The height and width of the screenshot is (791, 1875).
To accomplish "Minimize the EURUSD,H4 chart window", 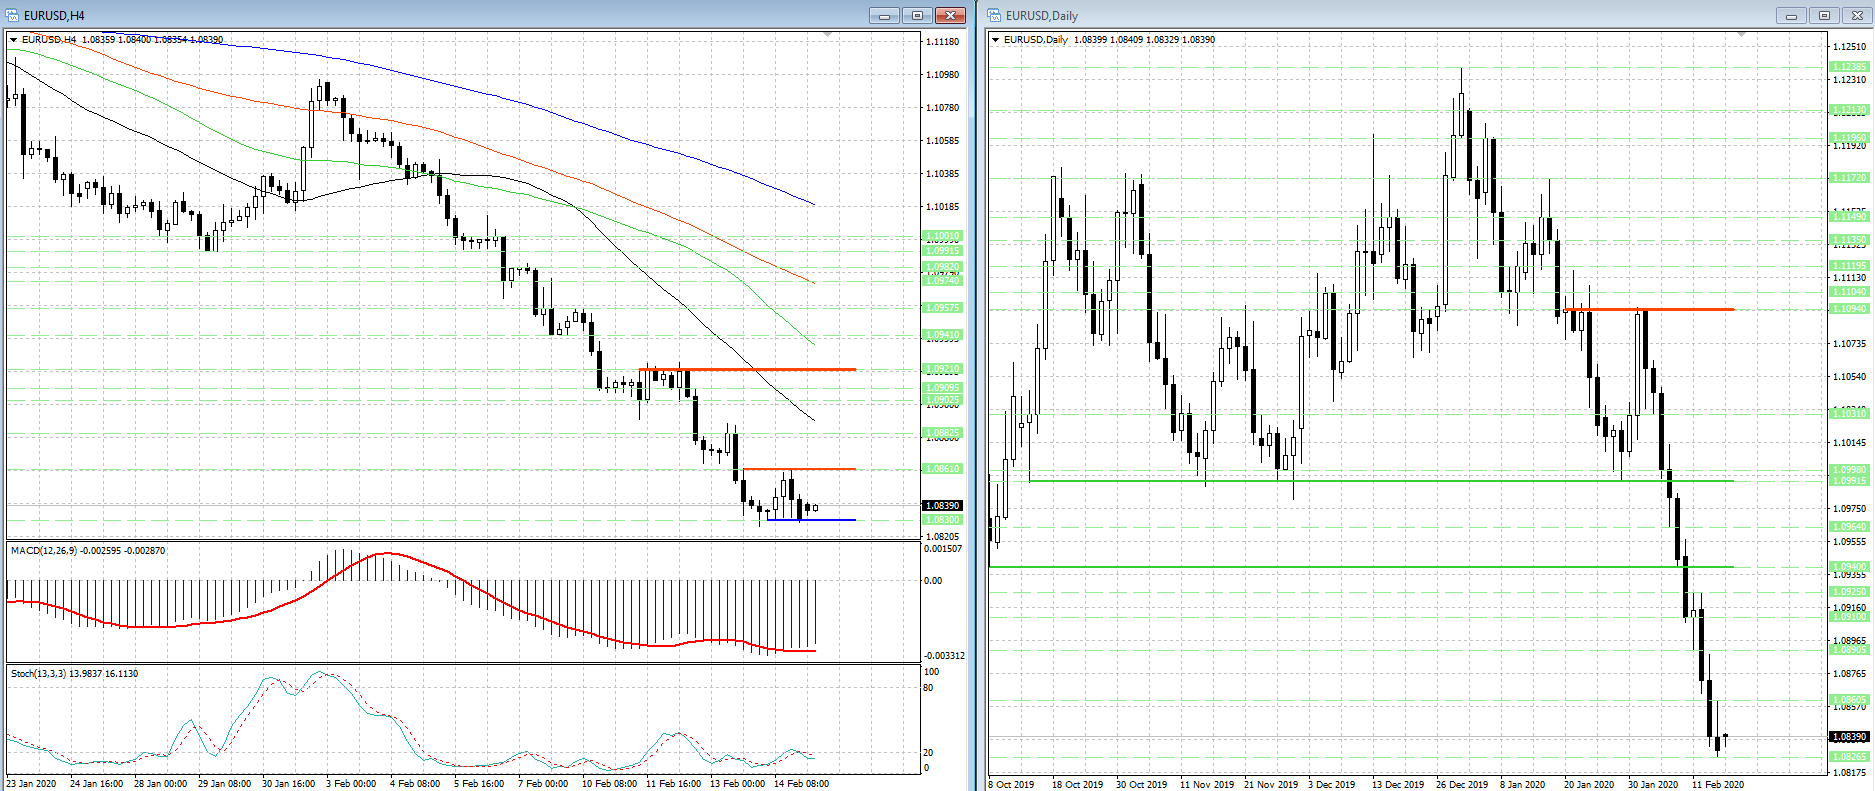I will tap(884, 15).
